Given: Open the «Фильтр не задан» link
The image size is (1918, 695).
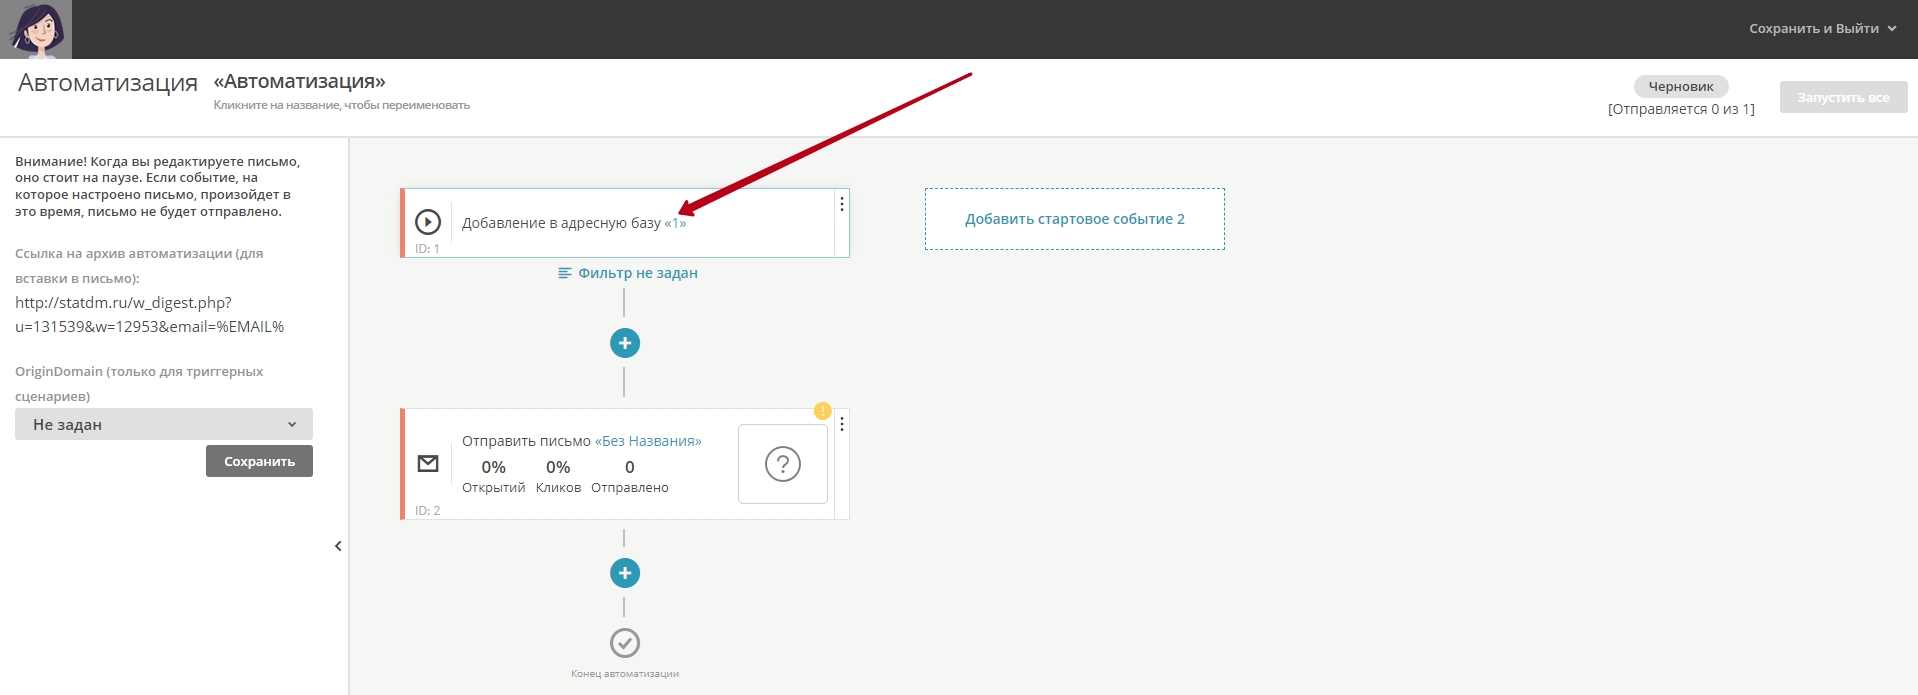Looking at the screenshot, I should click(628, 273).
